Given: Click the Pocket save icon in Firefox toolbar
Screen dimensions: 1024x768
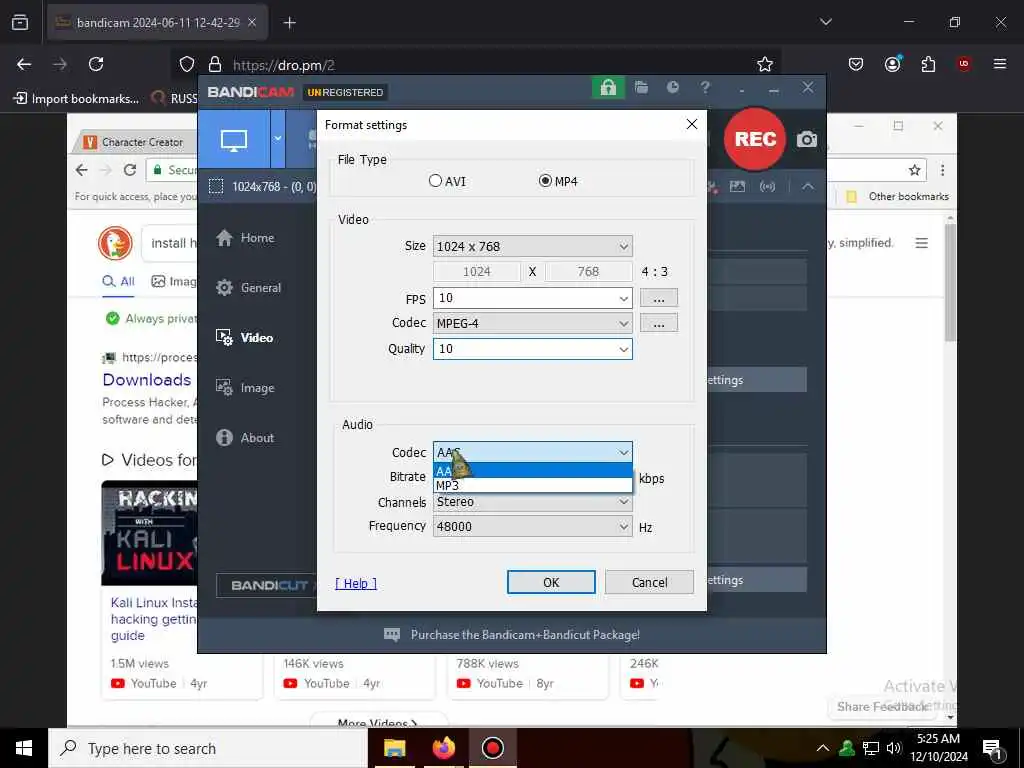Looking at the screenshot, I should pos(856,64).
